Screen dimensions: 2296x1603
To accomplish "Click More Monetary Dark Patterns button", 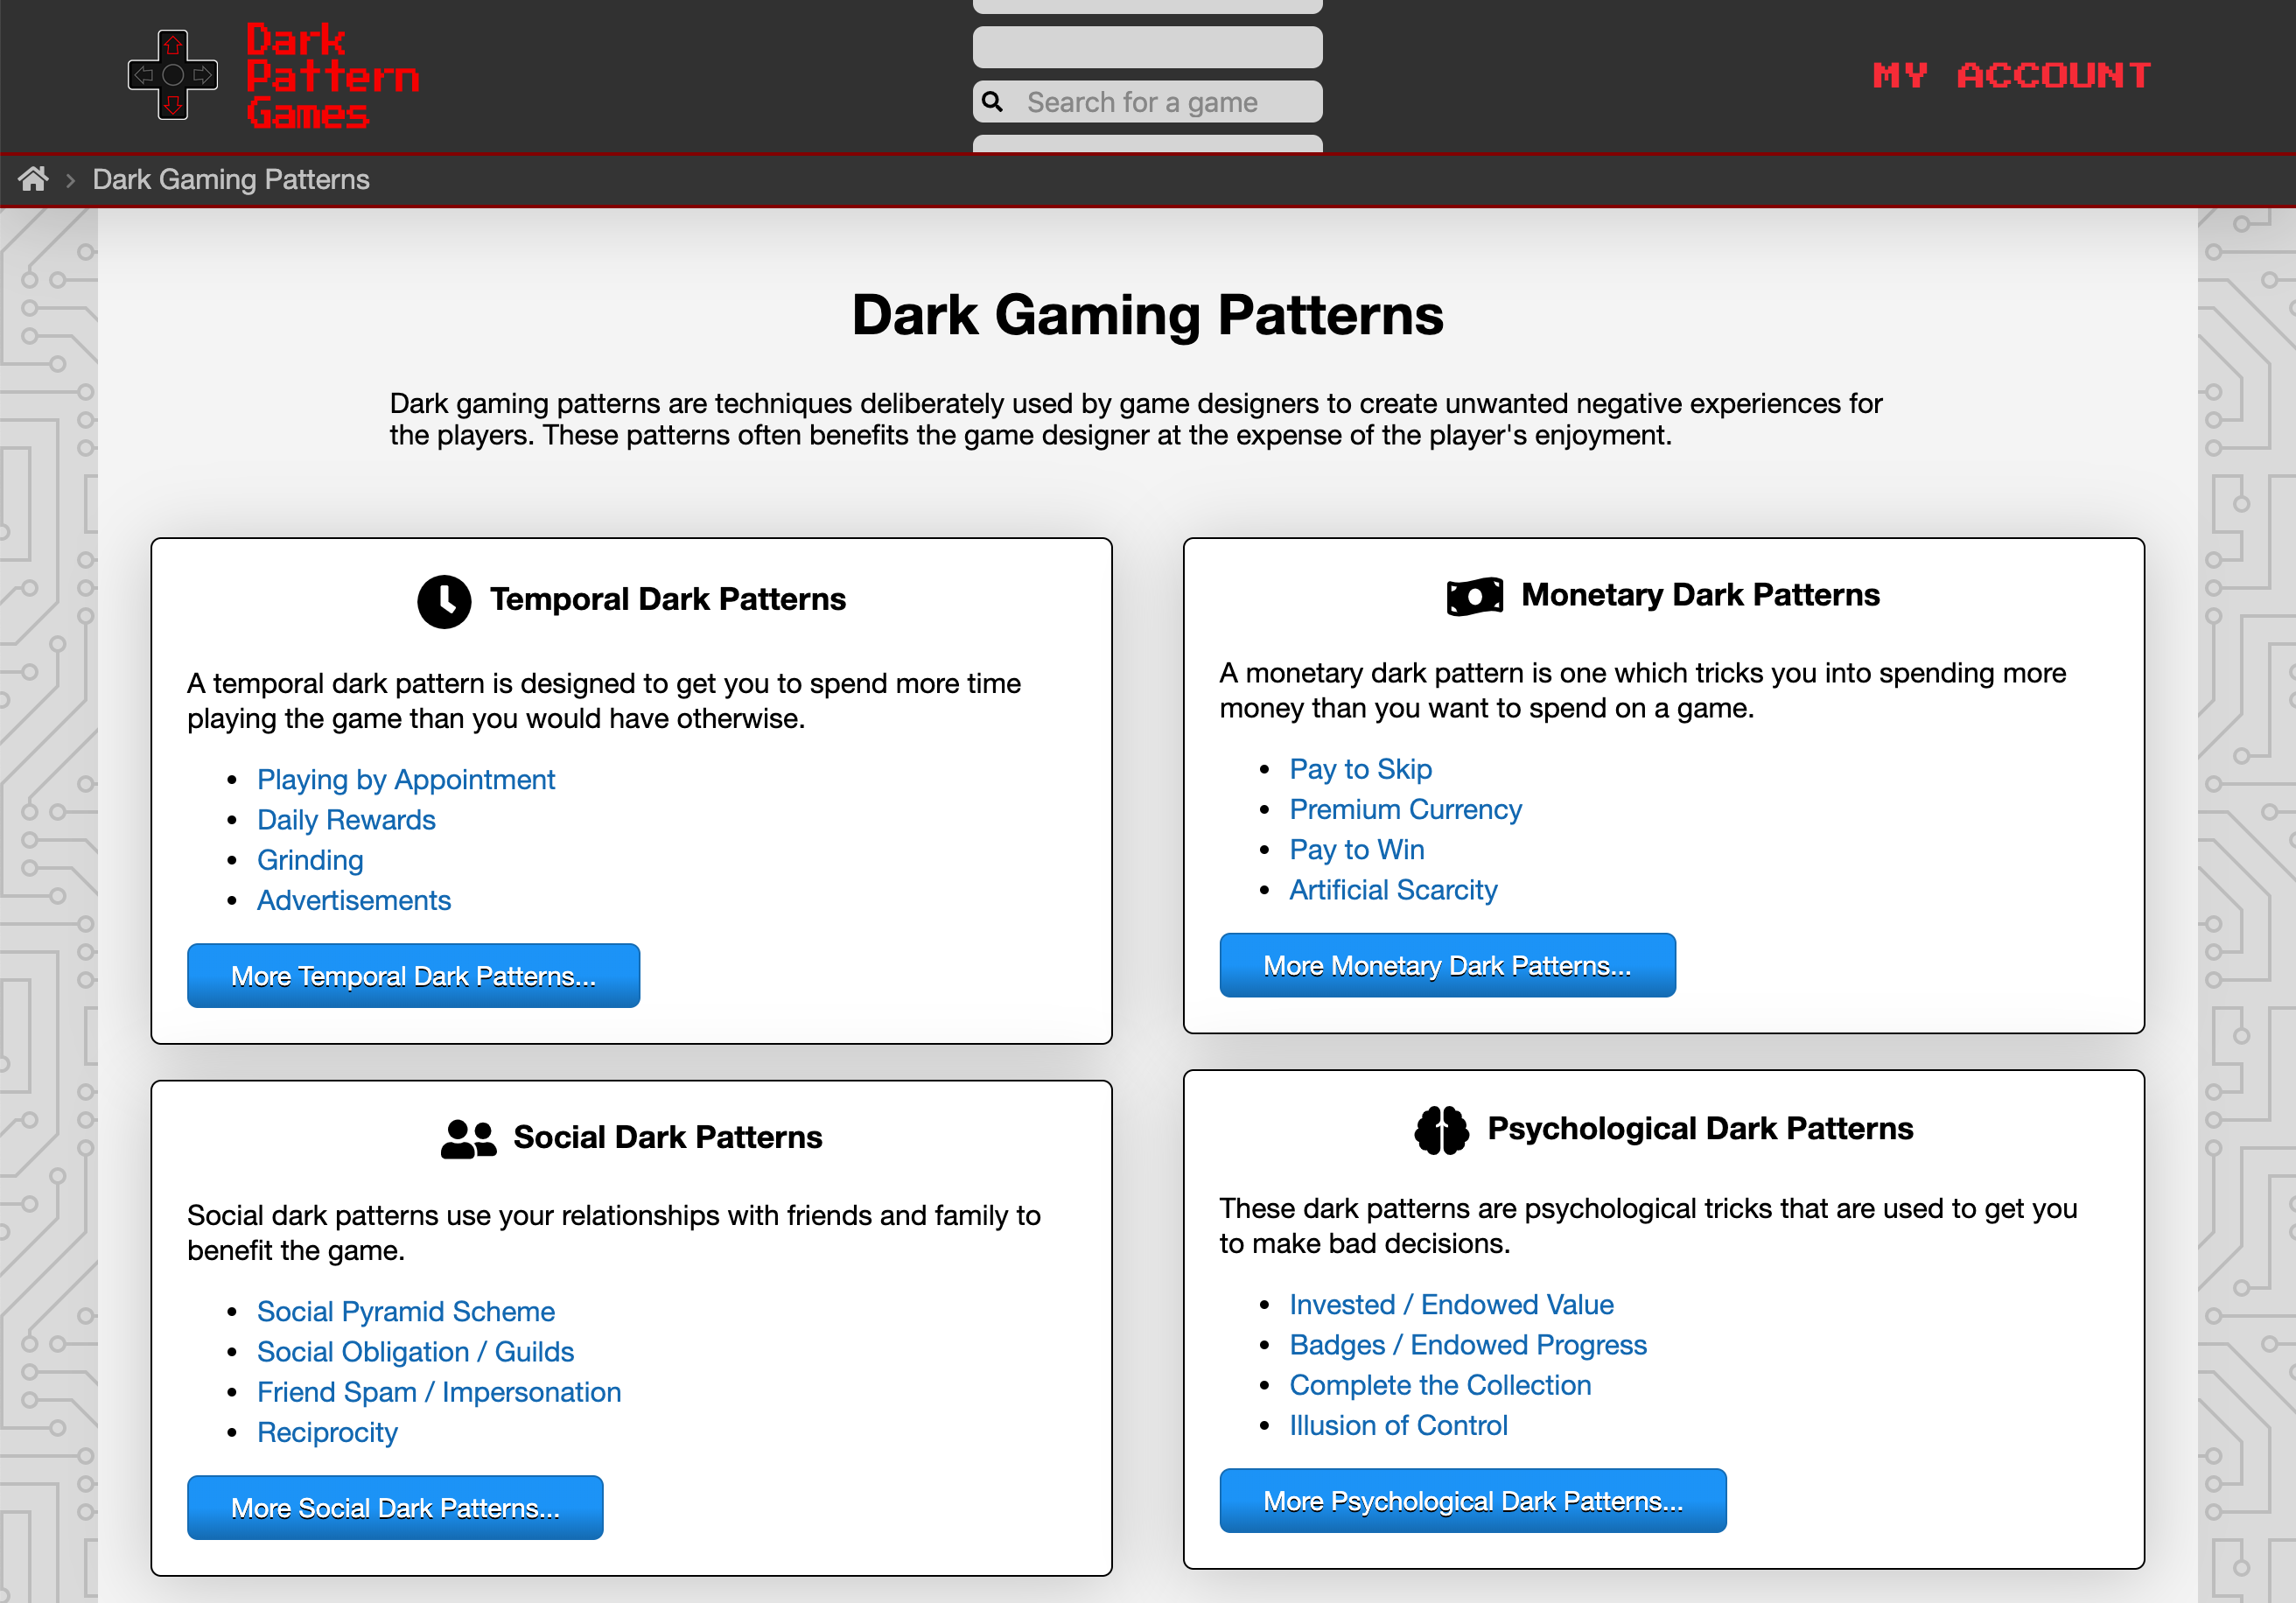I will point(1447,964).
